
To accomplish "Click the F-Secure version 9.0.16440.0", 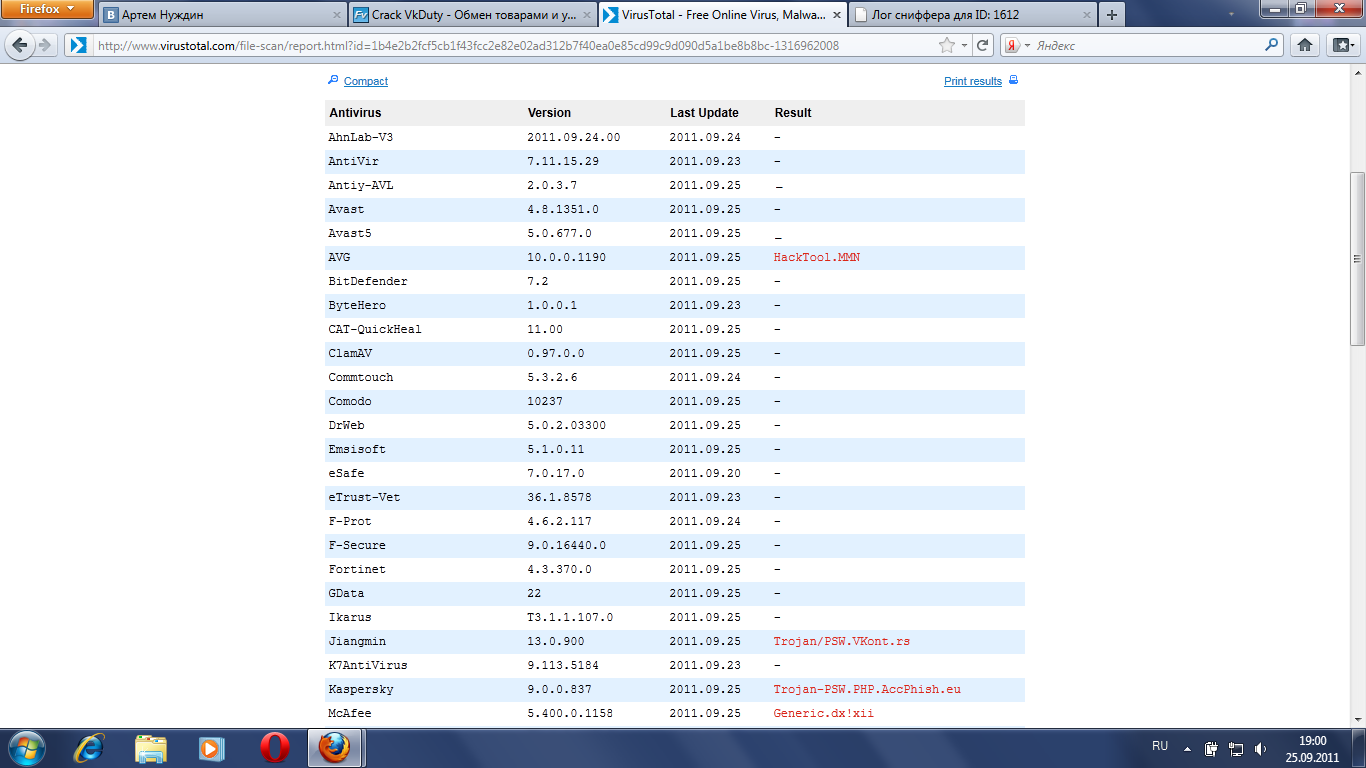I will [566, 545].
